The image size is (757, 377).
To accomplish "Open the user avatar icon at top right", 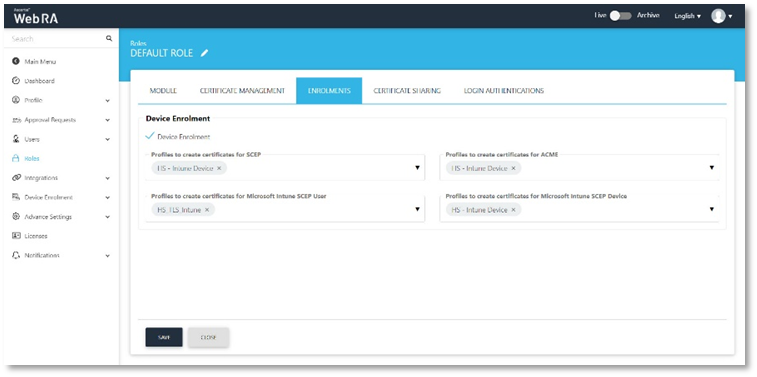I will click(718, 16).
